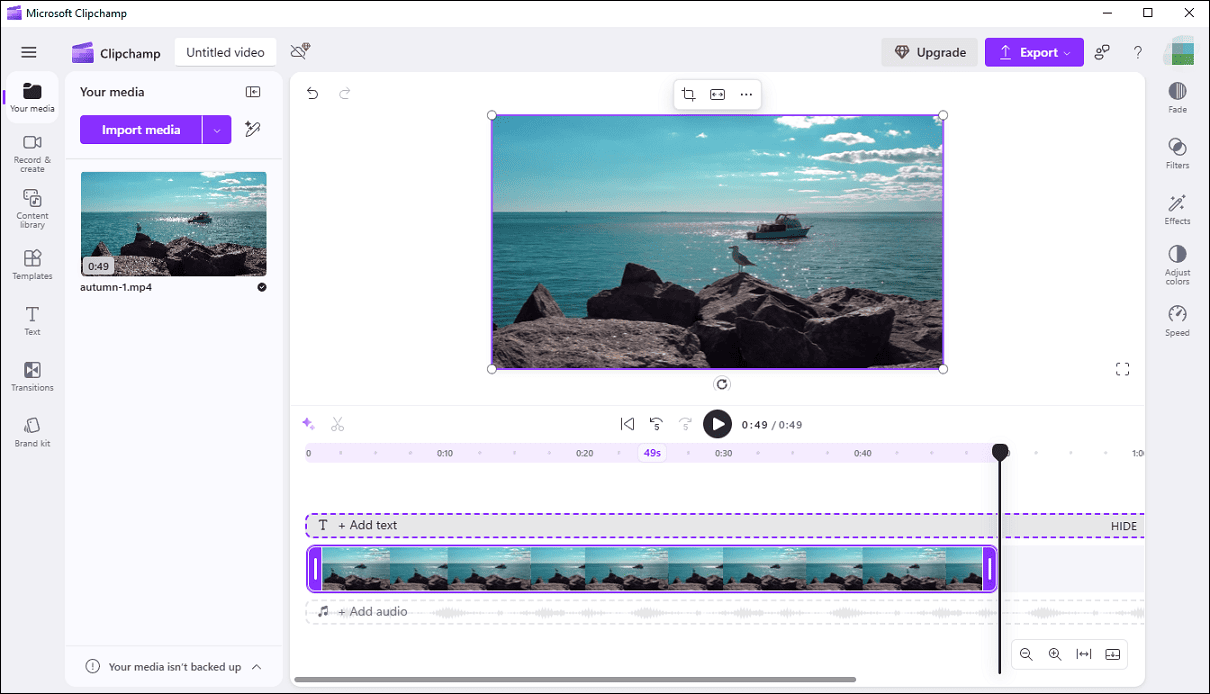This screenshot has width=1210, height=694.
Task: Open the Speed controls
Action: (x=1177, y=320)
